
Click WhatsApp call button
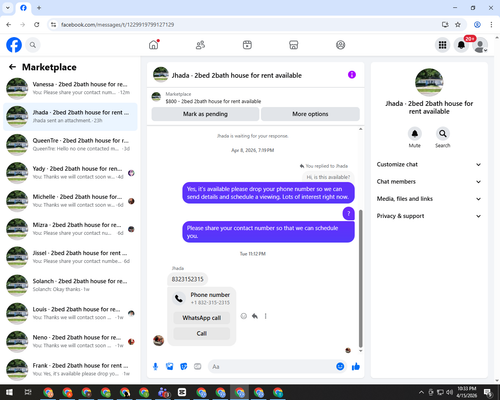coord(202,318)
